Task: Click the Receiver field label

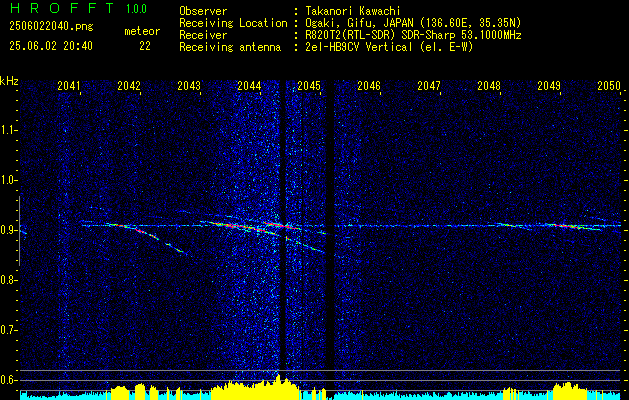Action: tap(203, 35)
